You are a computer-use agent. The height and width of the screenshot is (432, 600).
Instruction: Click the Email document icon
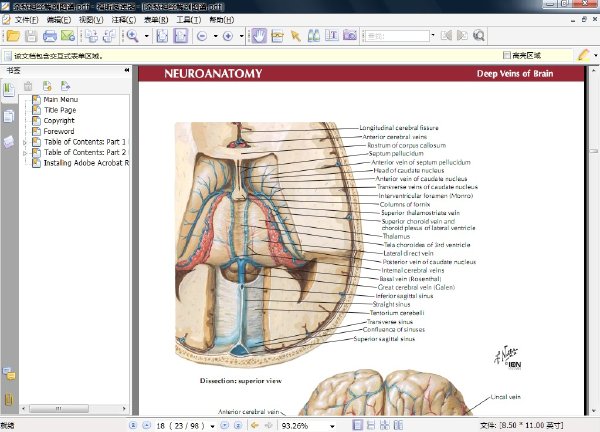click(x=68, y=36)
